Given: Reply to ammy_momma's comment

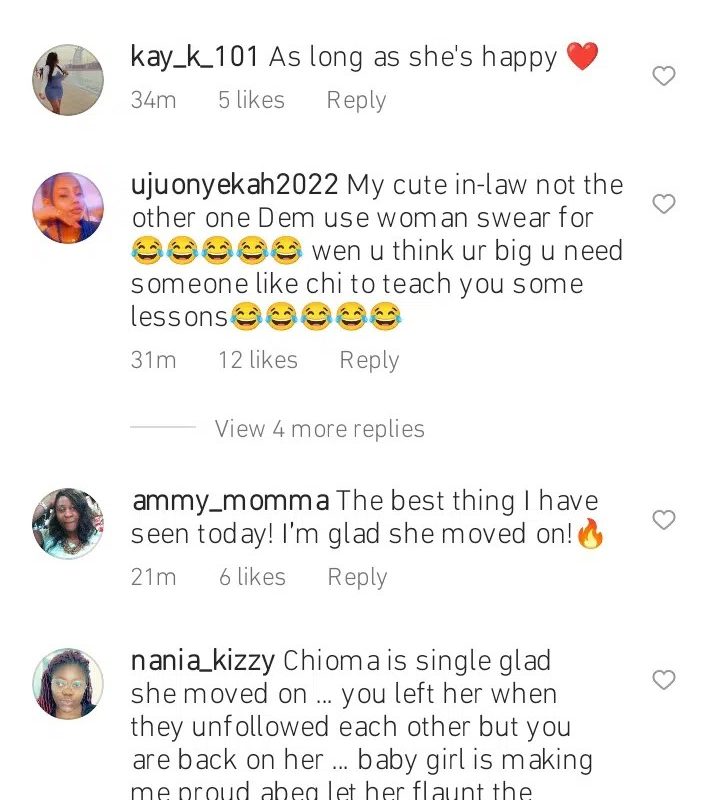Looking at the screenshot, I should coord(356,577).
